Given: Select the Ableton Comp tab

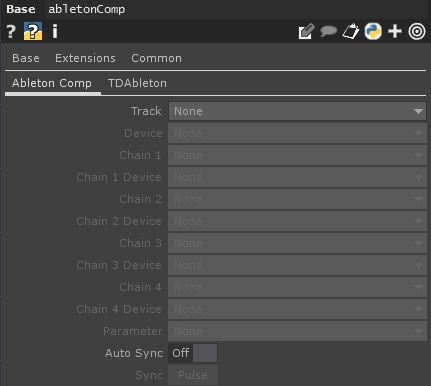Looking at the screenshot, I should pos(52,83).
